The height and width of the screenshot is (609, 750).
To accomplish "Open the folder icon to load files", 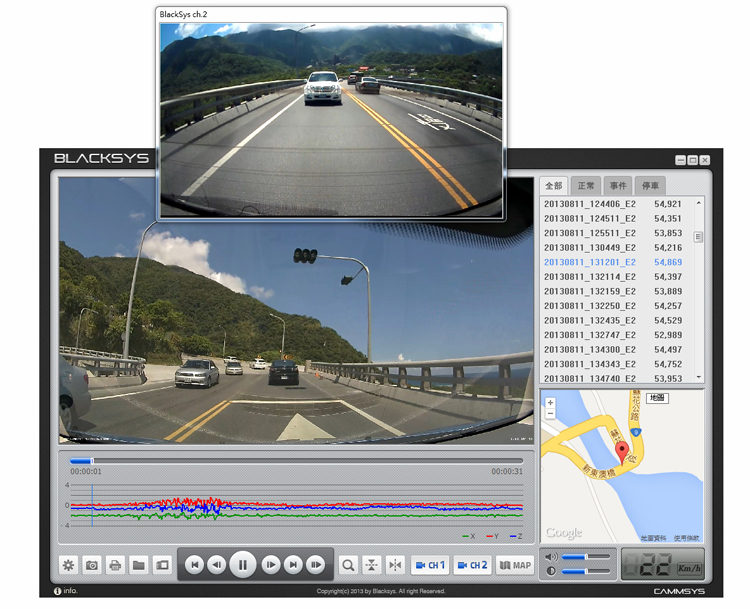I will pyautogui.click(x=138, y=565).
